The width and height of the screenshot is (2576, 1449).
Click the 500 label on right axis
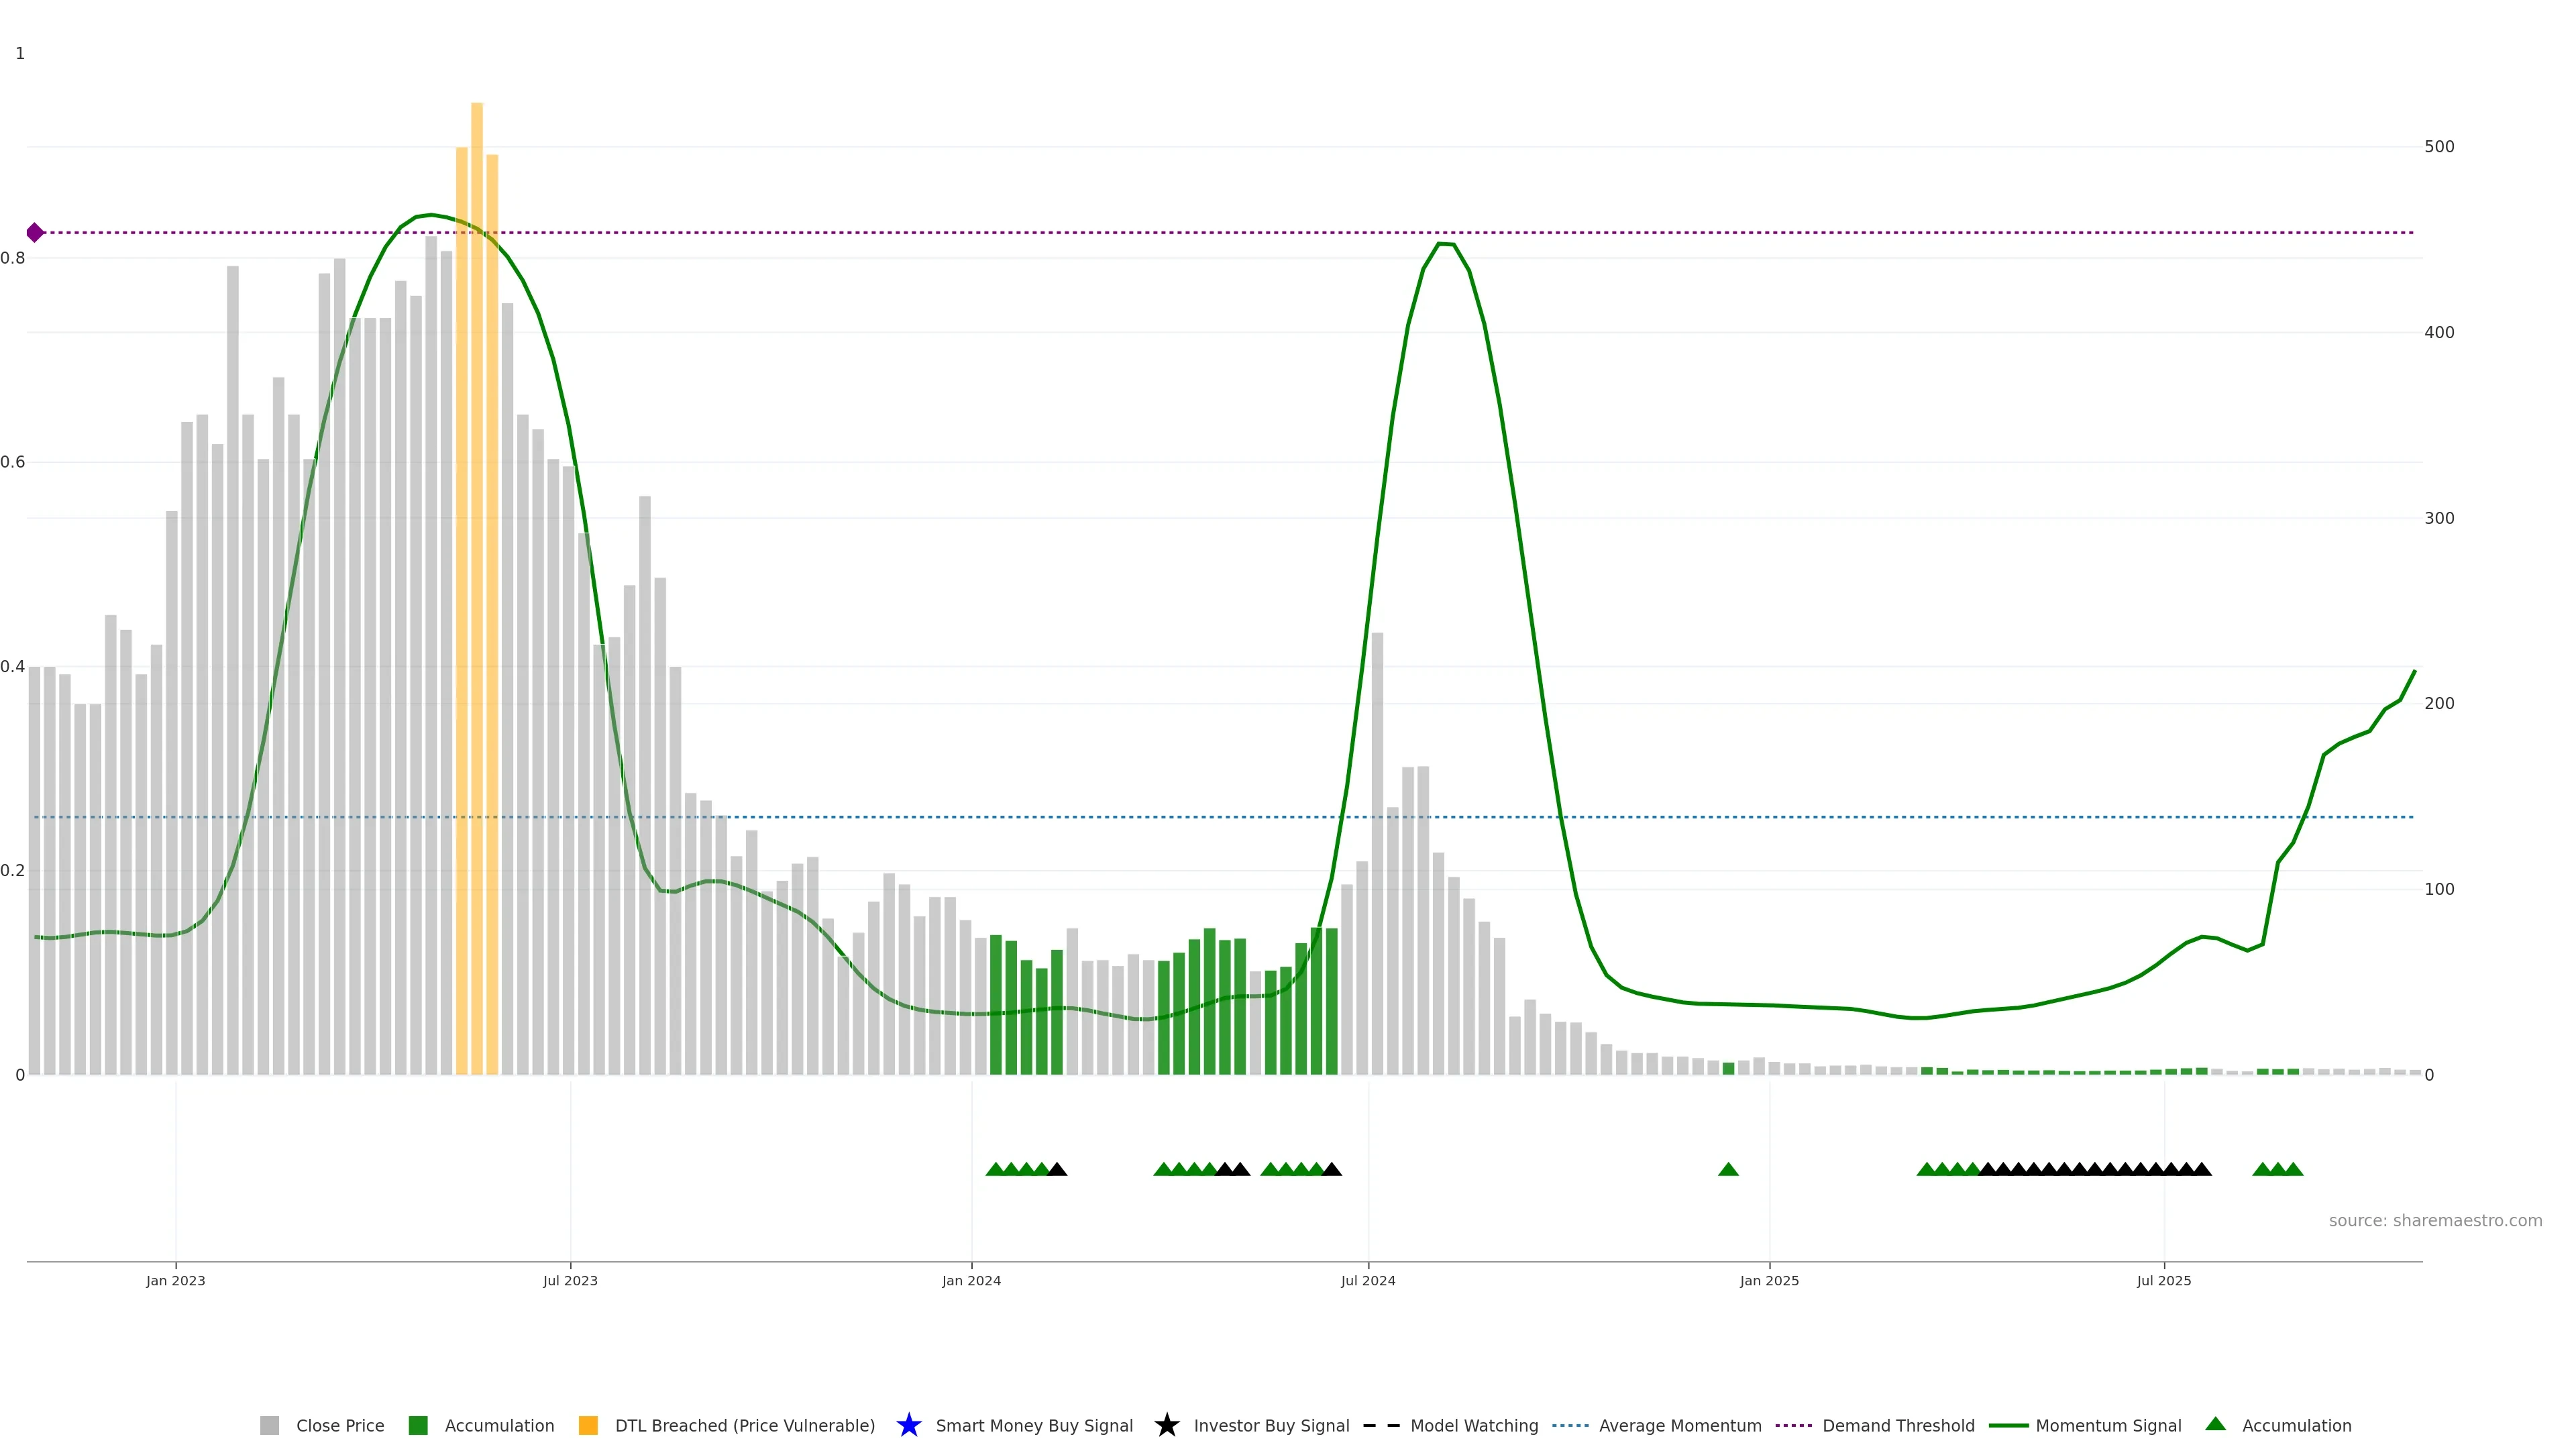tap(2439, 147)
